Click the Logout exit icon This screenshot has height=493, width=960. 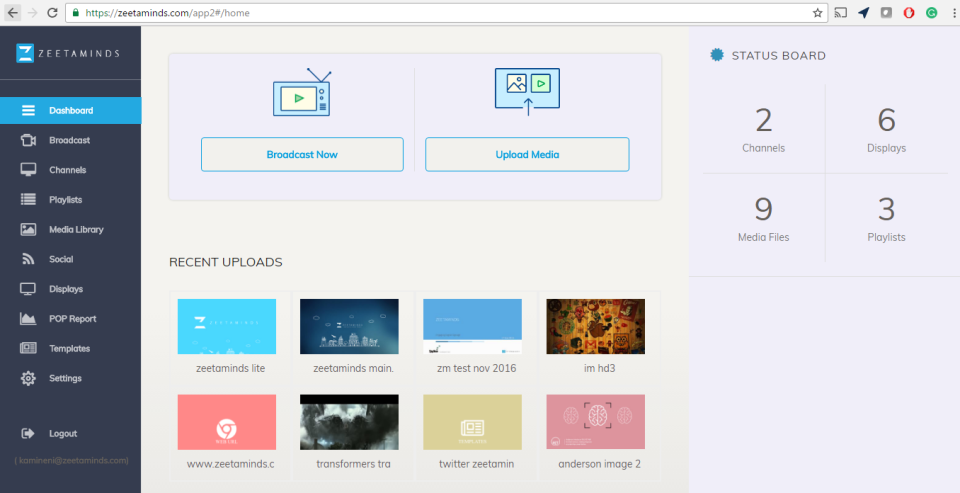(x=28, y=434)
